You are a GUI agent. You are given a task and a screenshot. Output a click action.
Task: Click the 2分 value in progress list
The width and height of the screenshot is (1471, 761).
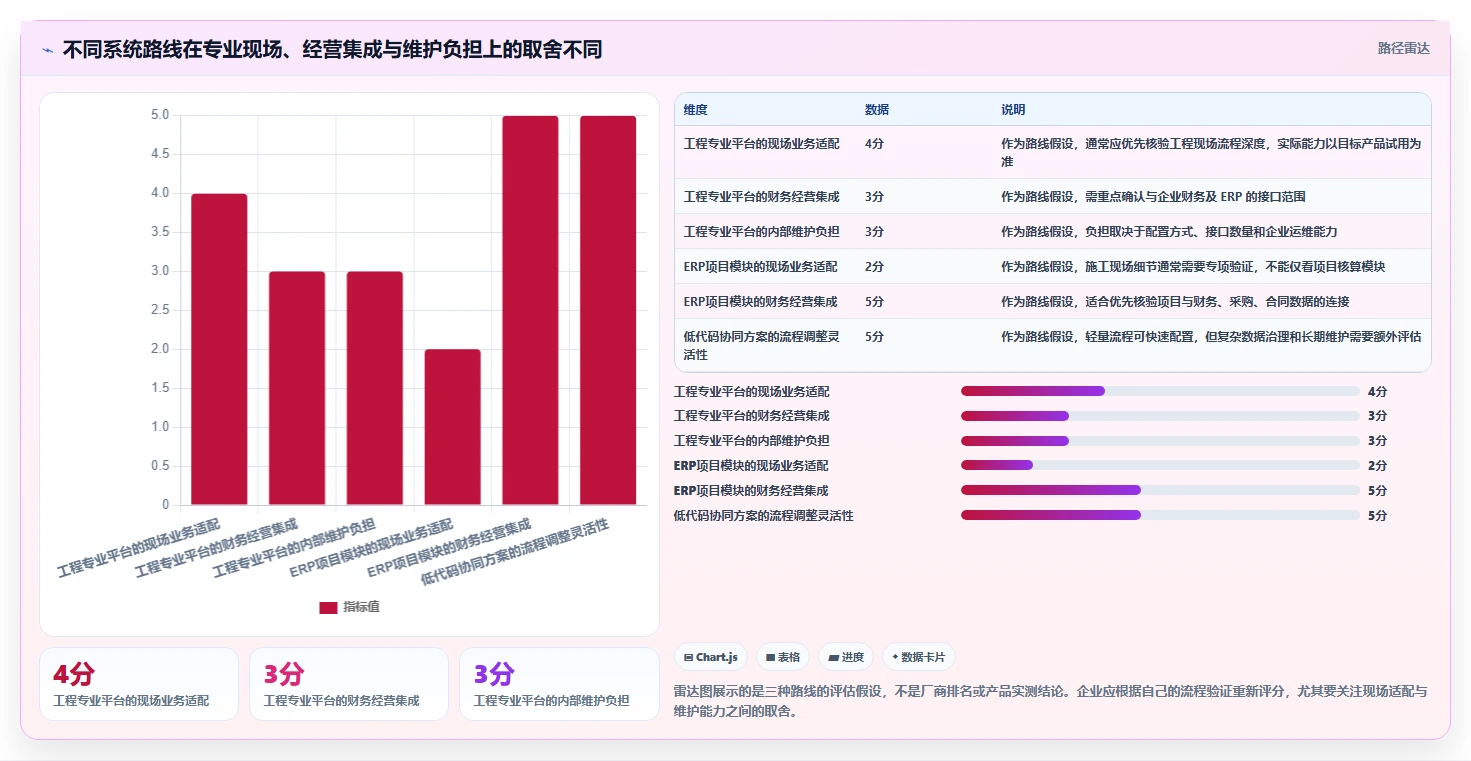coord(1377,465)
